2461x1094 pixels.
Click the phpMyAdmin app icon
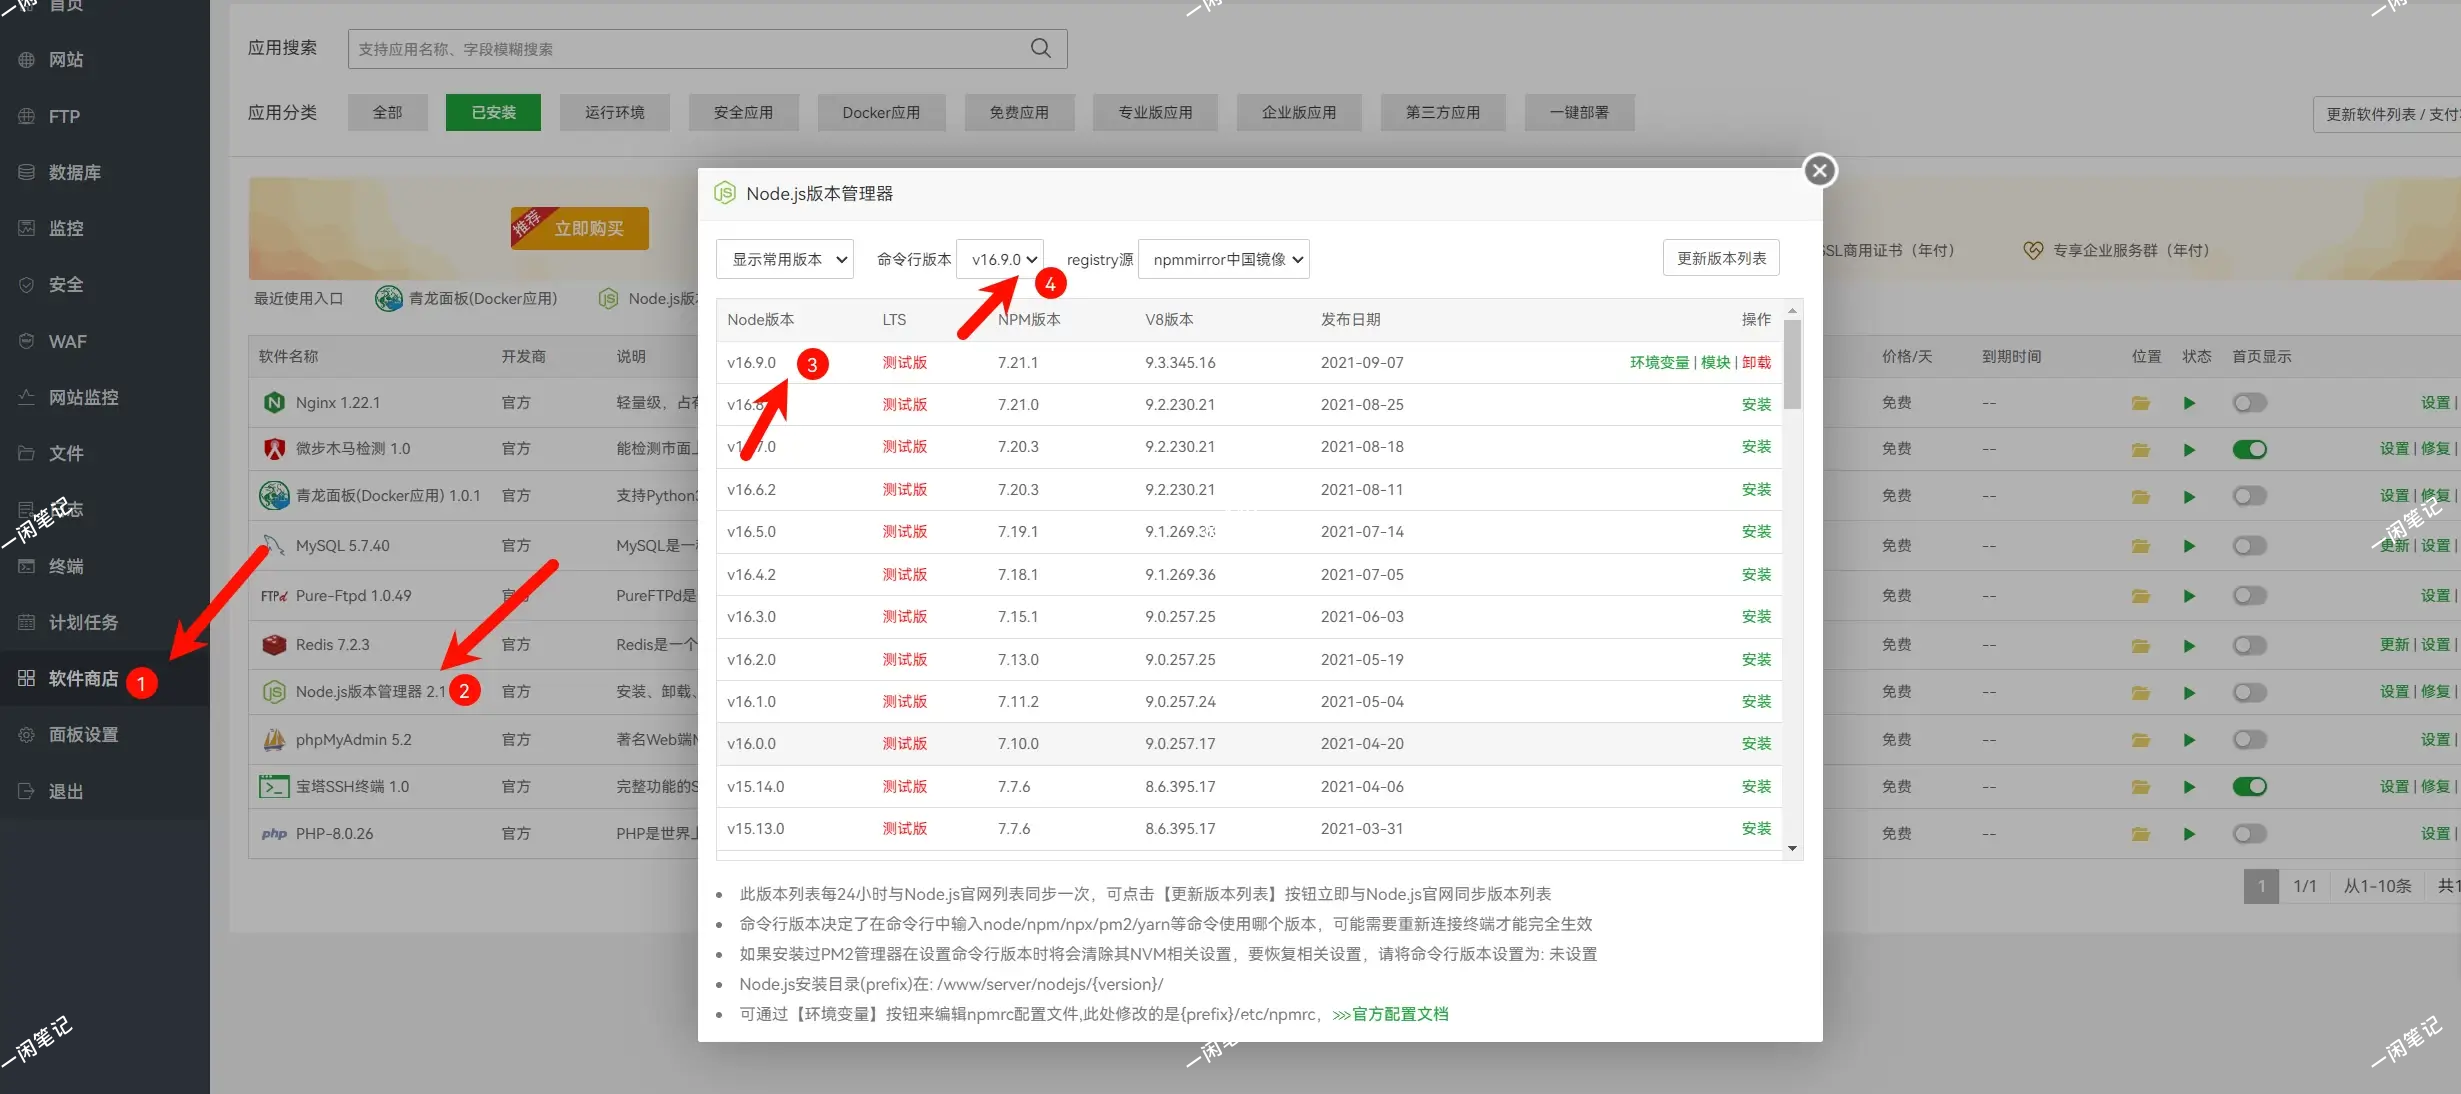coord(274,740)
